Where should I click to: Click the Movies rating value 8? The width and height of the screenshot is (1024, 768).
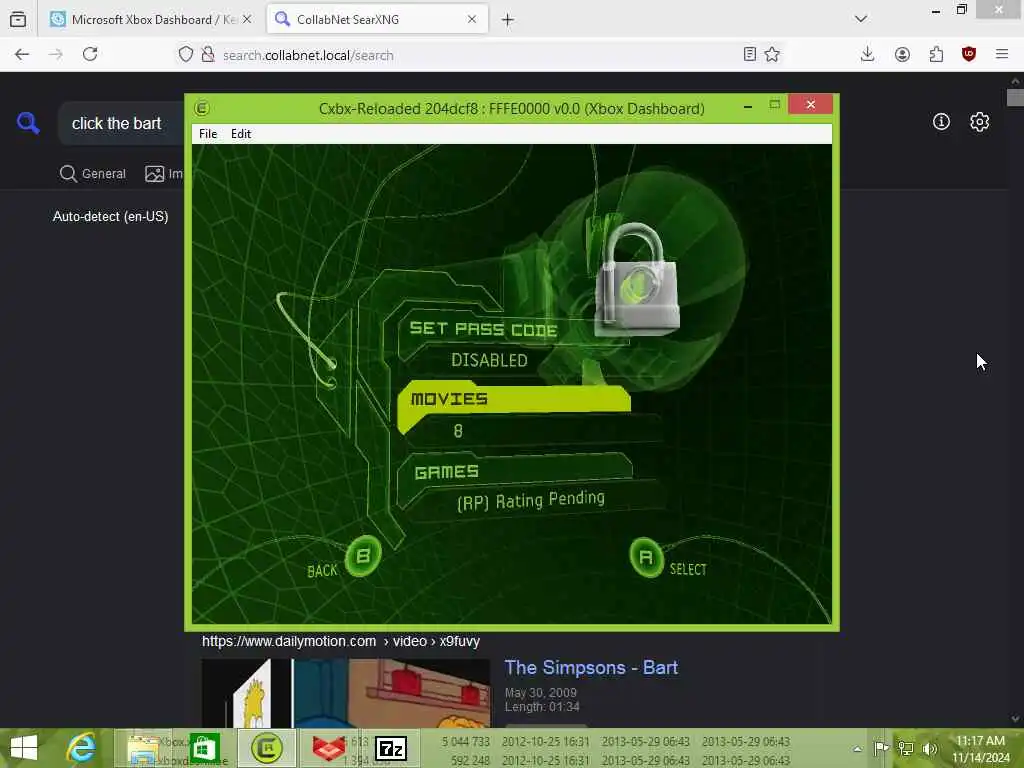pyautogui.click(x=458, y=431)
